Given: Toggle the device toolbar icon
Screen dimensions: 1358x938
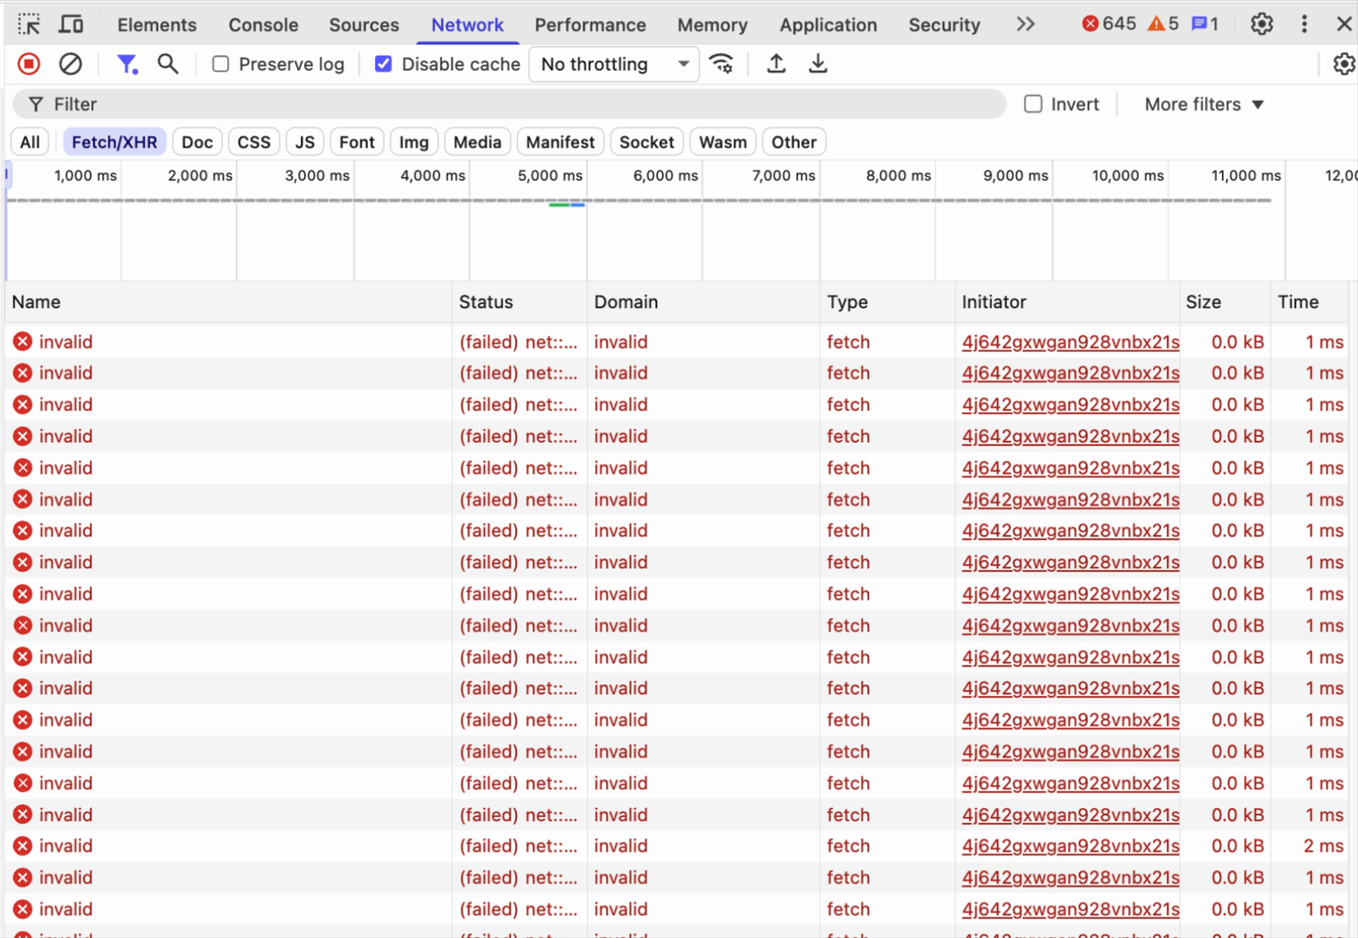Looking at the screenshot, I should pos(71,24).
